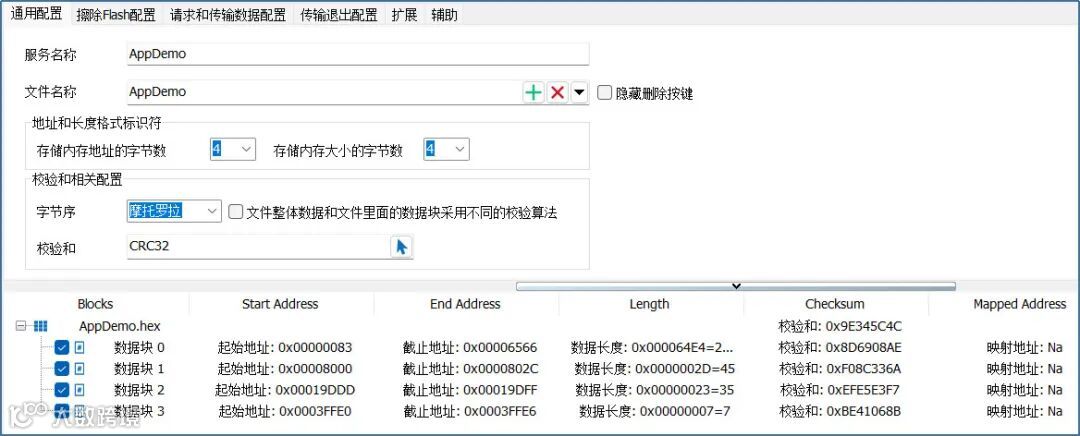This screenshot has height=436, width=1080.
Task: Click the 校验和 CRC32 field
Action: [x=258, y=247]
